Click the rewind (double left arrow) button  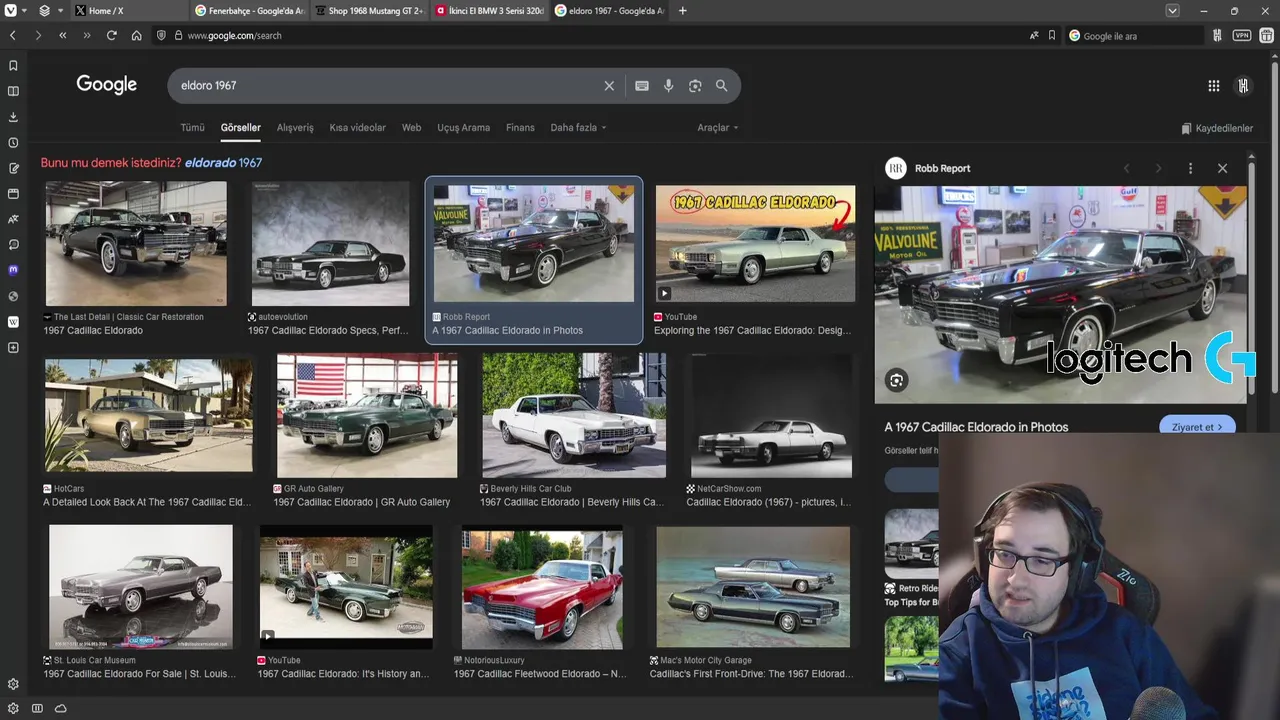(x=62, y=35)
